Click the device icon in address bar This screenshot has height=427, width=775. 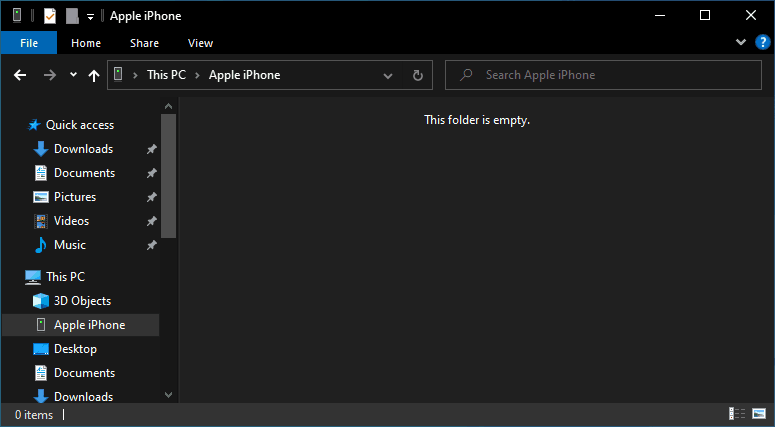tap(118, 75)
